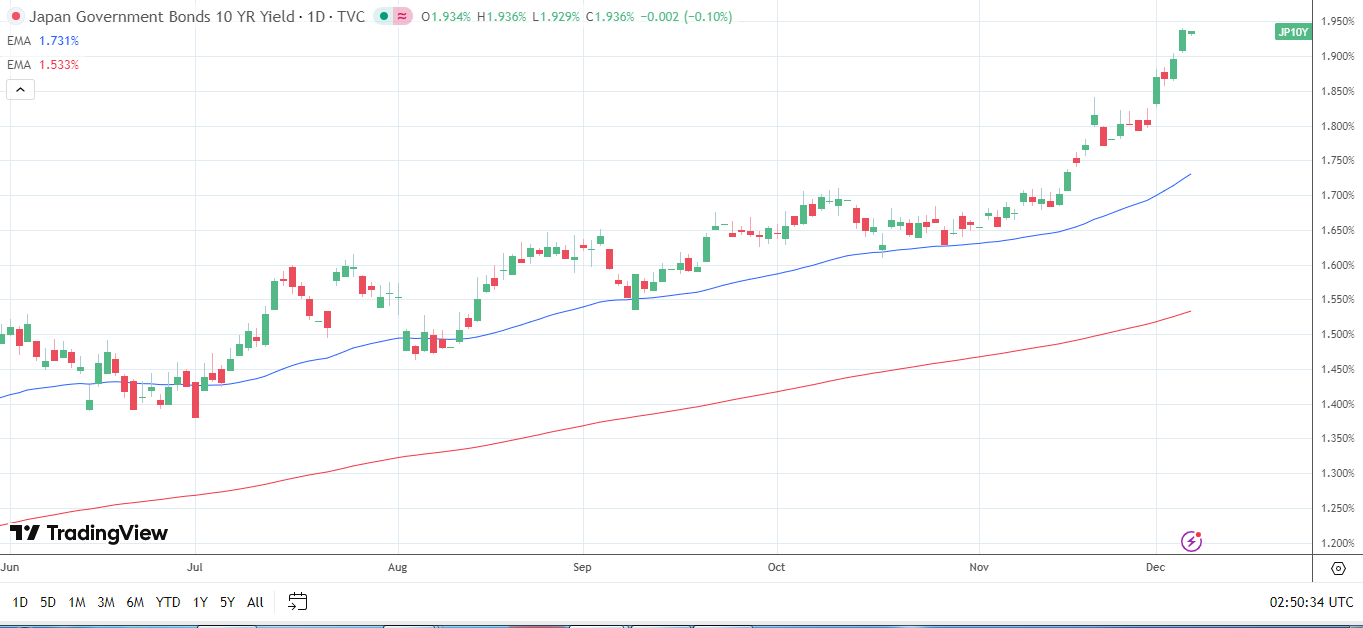This screenshot has width=1363, height=628.
Task: Select the red EMA 1.533% legend
Action: (43, 65)
